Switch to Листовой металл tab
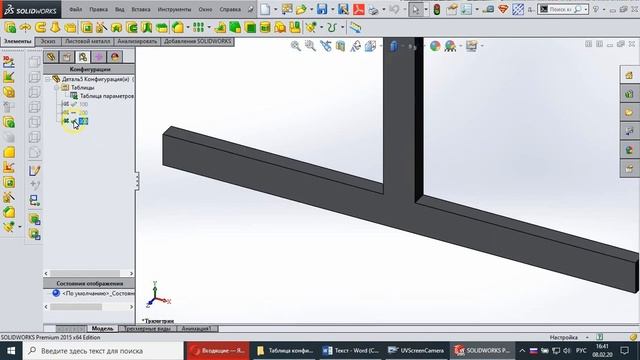Screen dimensions: 640x360 tap(87, 41)
